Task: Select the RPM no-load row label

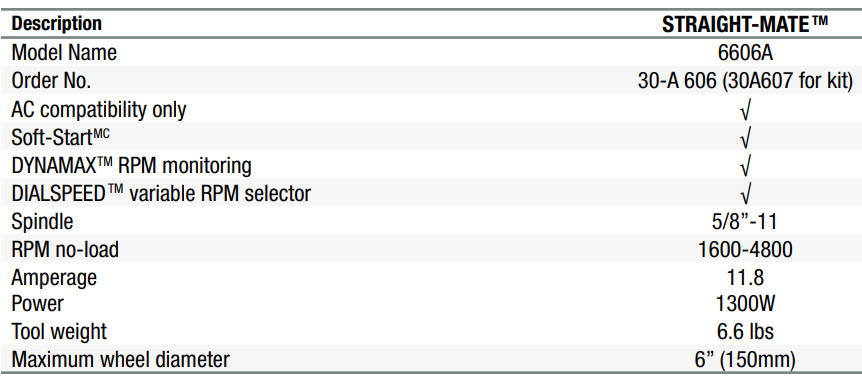Action: 65,249
